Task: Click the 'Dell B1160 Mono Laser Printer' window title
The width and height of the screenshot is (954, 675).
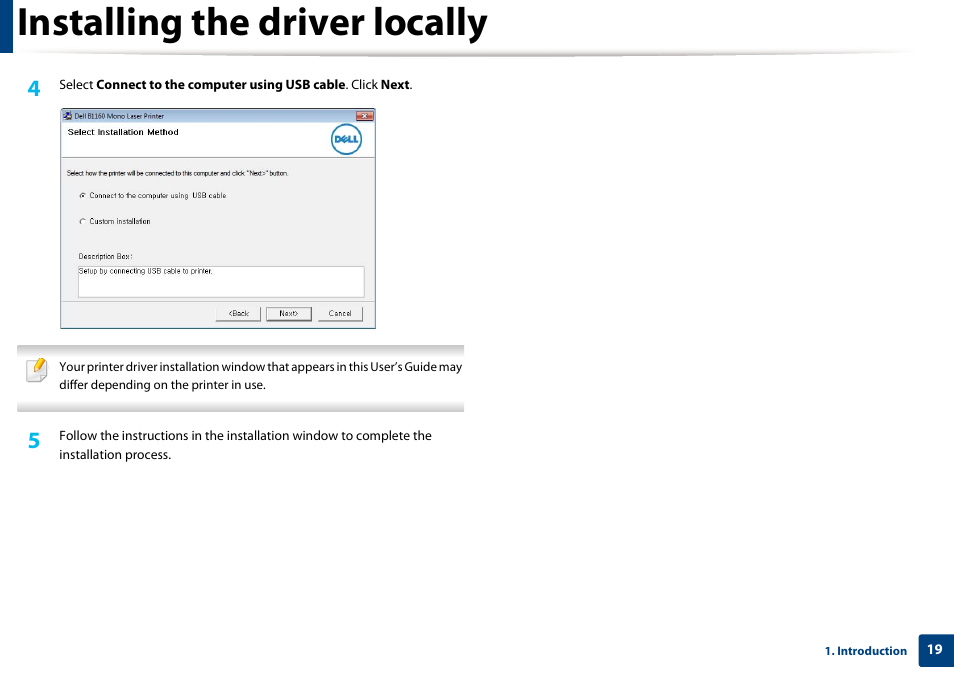Action: [x=119, y=116]
